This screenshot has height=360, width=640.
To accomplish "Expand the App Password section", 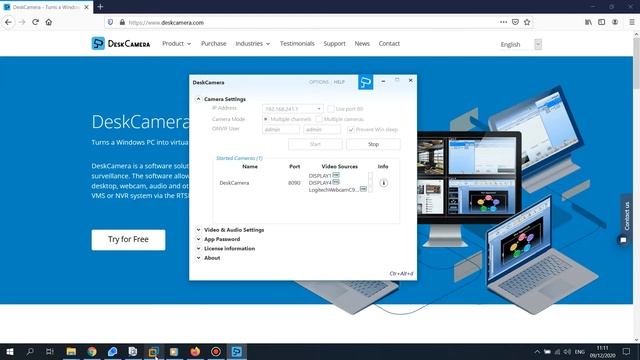I will tap(198, 239).
